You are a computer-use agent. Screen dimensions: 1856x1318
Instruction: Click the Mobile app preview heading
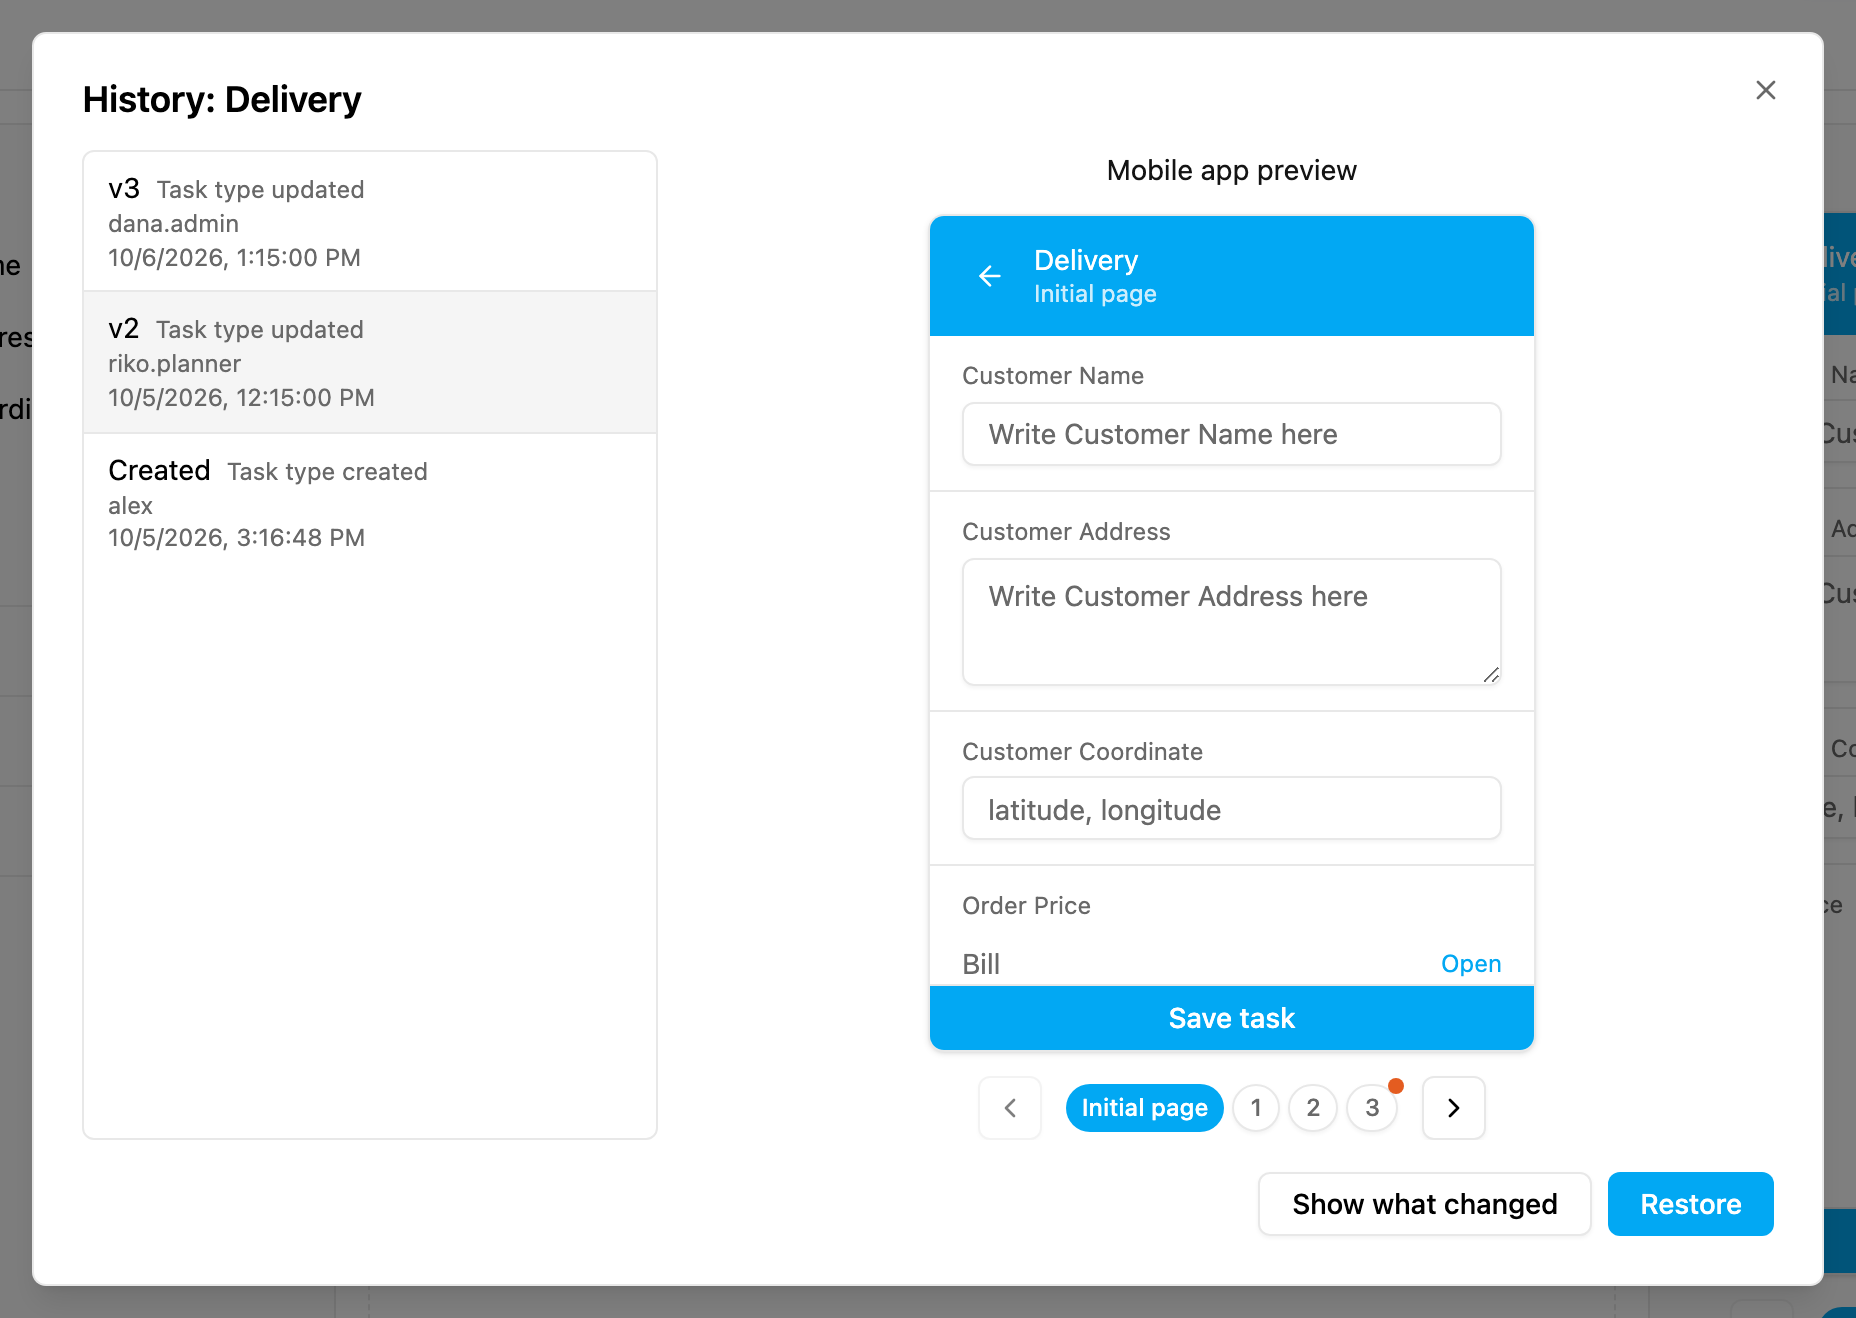tap(1232, 170)
